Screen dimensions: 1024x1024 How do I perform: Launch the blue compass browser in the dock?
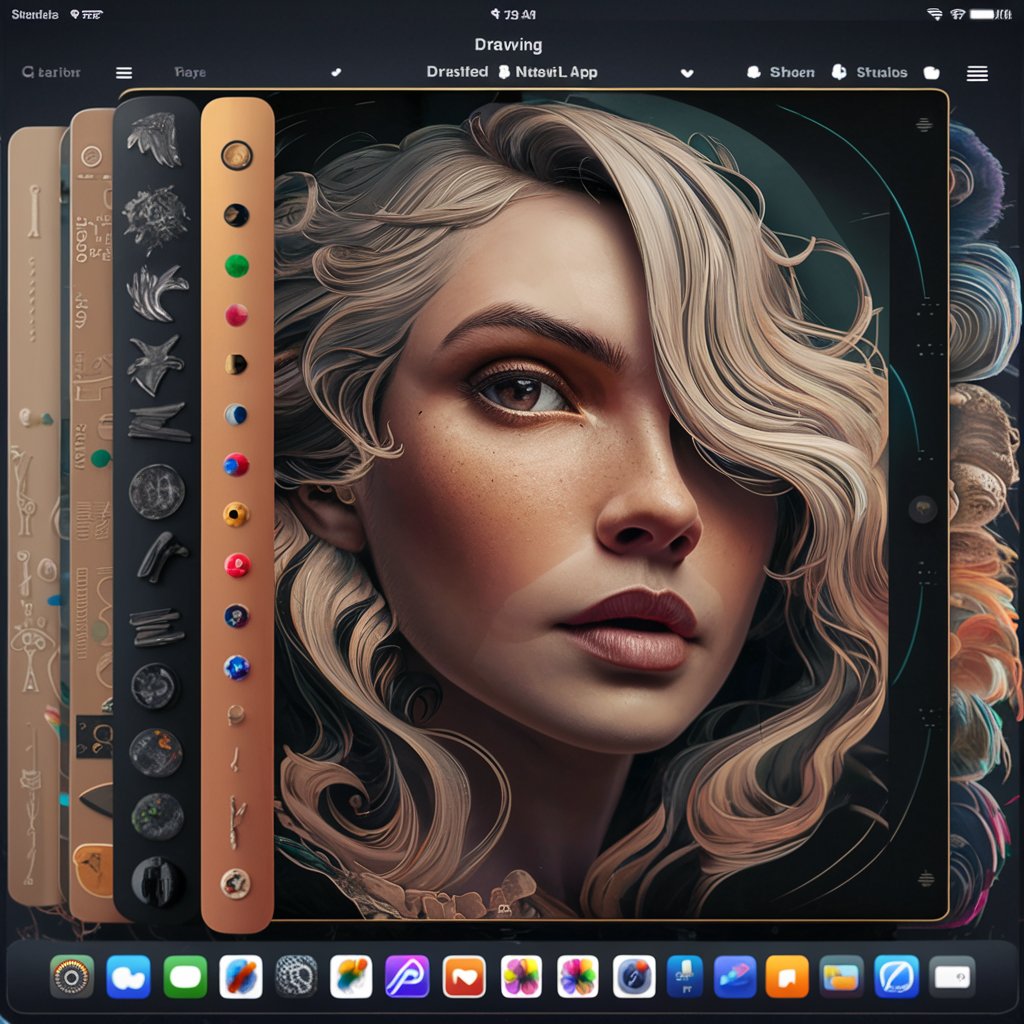pyautogui.click(x=896, y=976)
